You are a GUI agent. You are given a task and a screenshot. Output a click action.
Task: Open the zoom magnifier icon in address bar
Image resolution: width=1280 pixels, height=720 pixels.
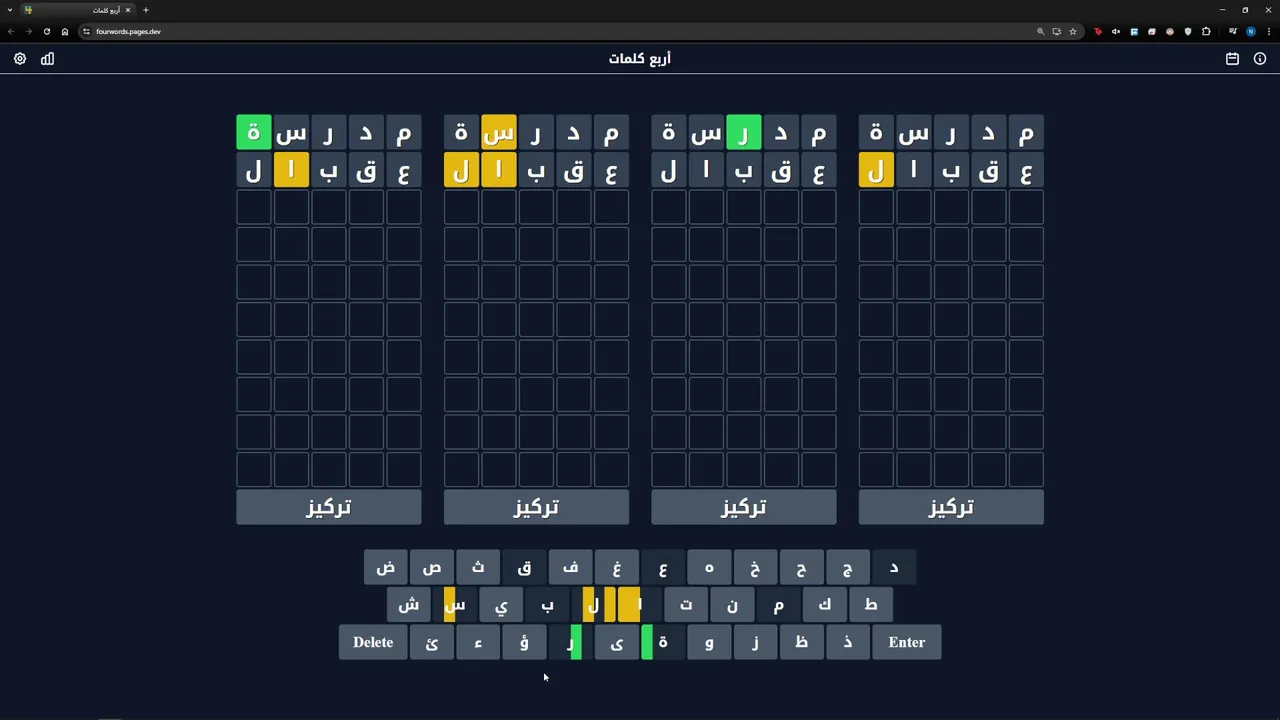(x=1041, y=31)
